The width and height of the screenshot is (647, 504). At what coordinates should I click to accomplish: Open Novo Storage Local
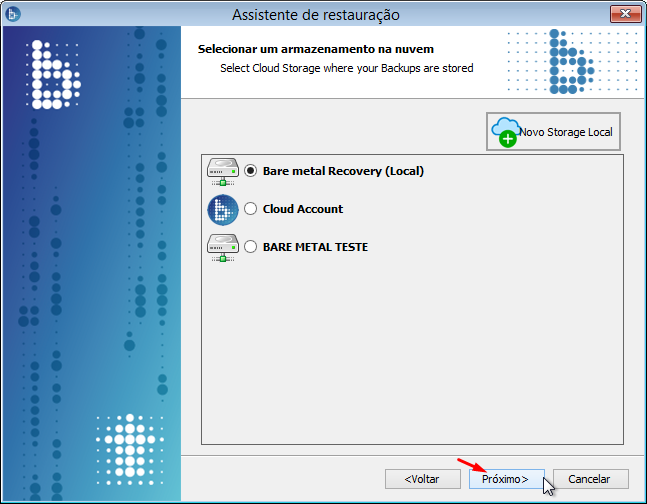(x=553, y=132)
